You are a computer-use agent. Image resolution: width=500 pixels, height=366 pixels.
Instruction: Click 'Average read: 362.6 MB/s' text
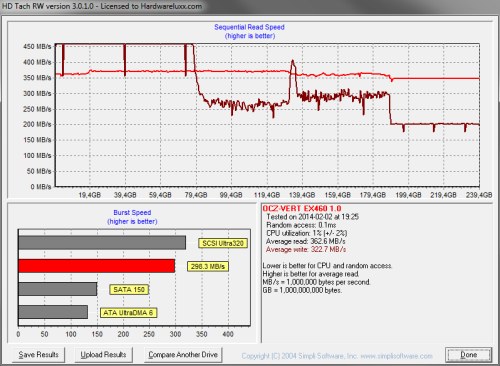306,241
